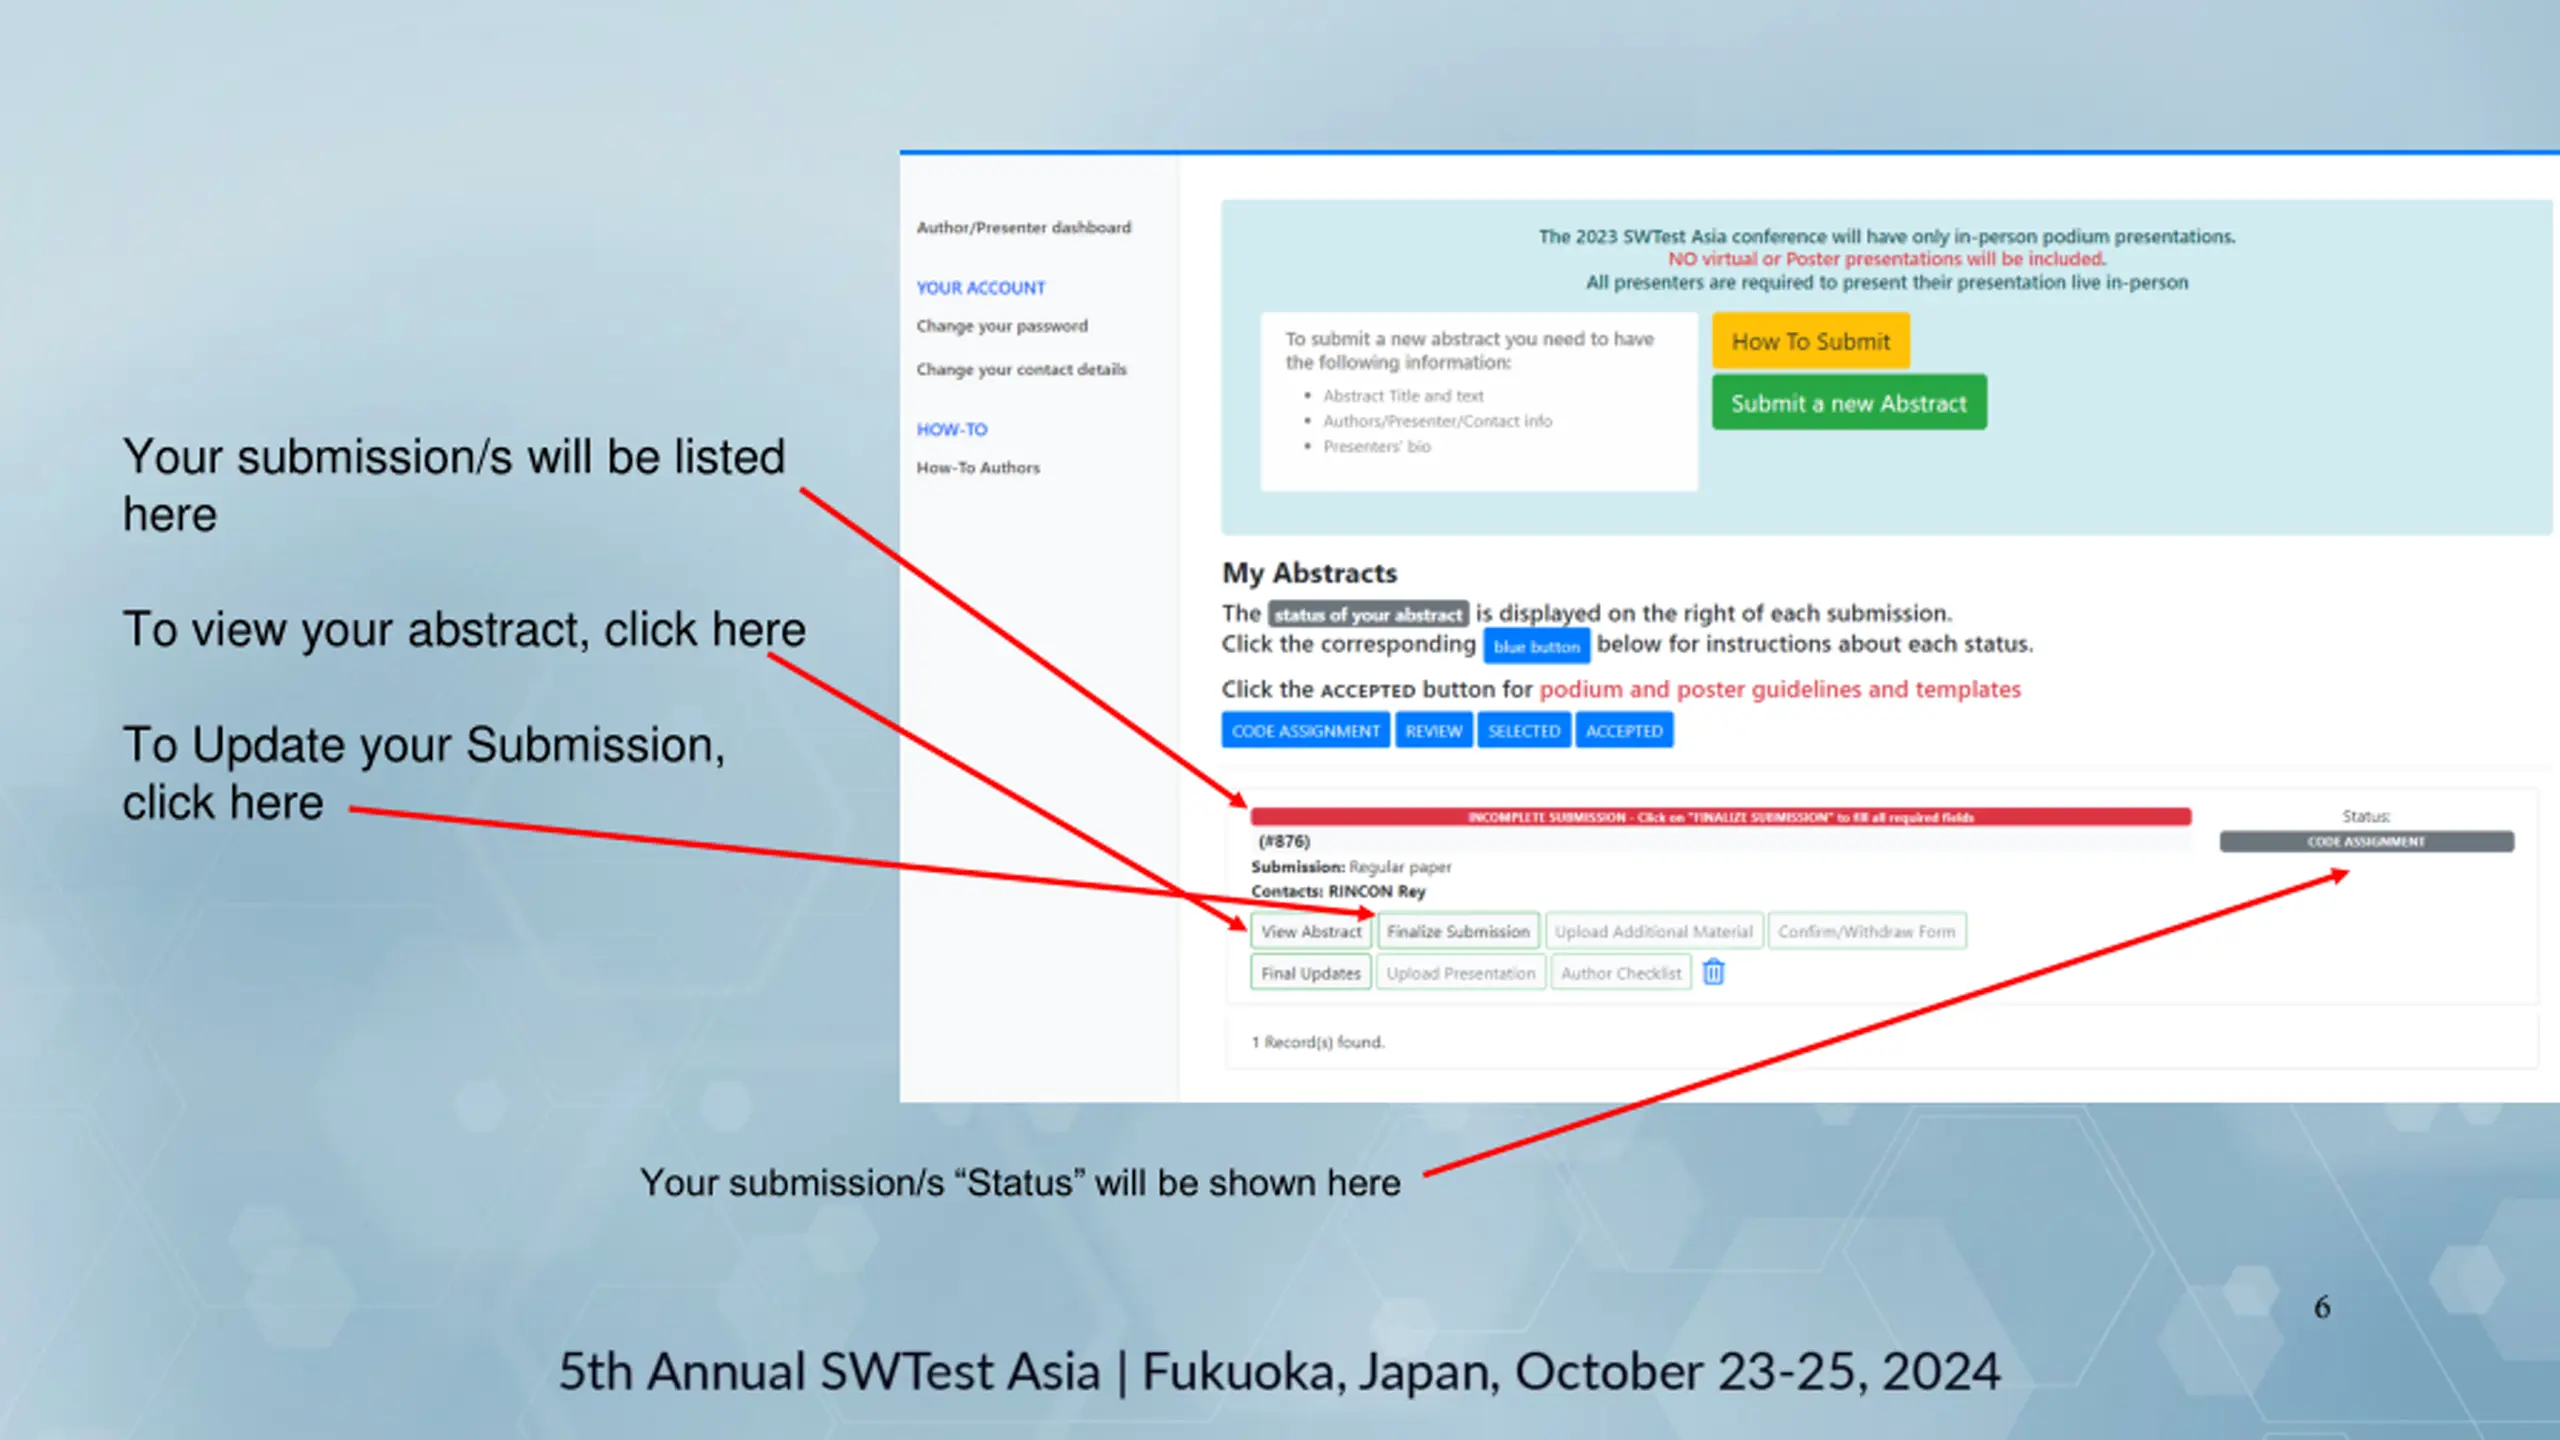The height and width of the screenshot is (1440, 2560).
Task: Open View Abstract for submission #876
Action: click(x=1311, y=931)
